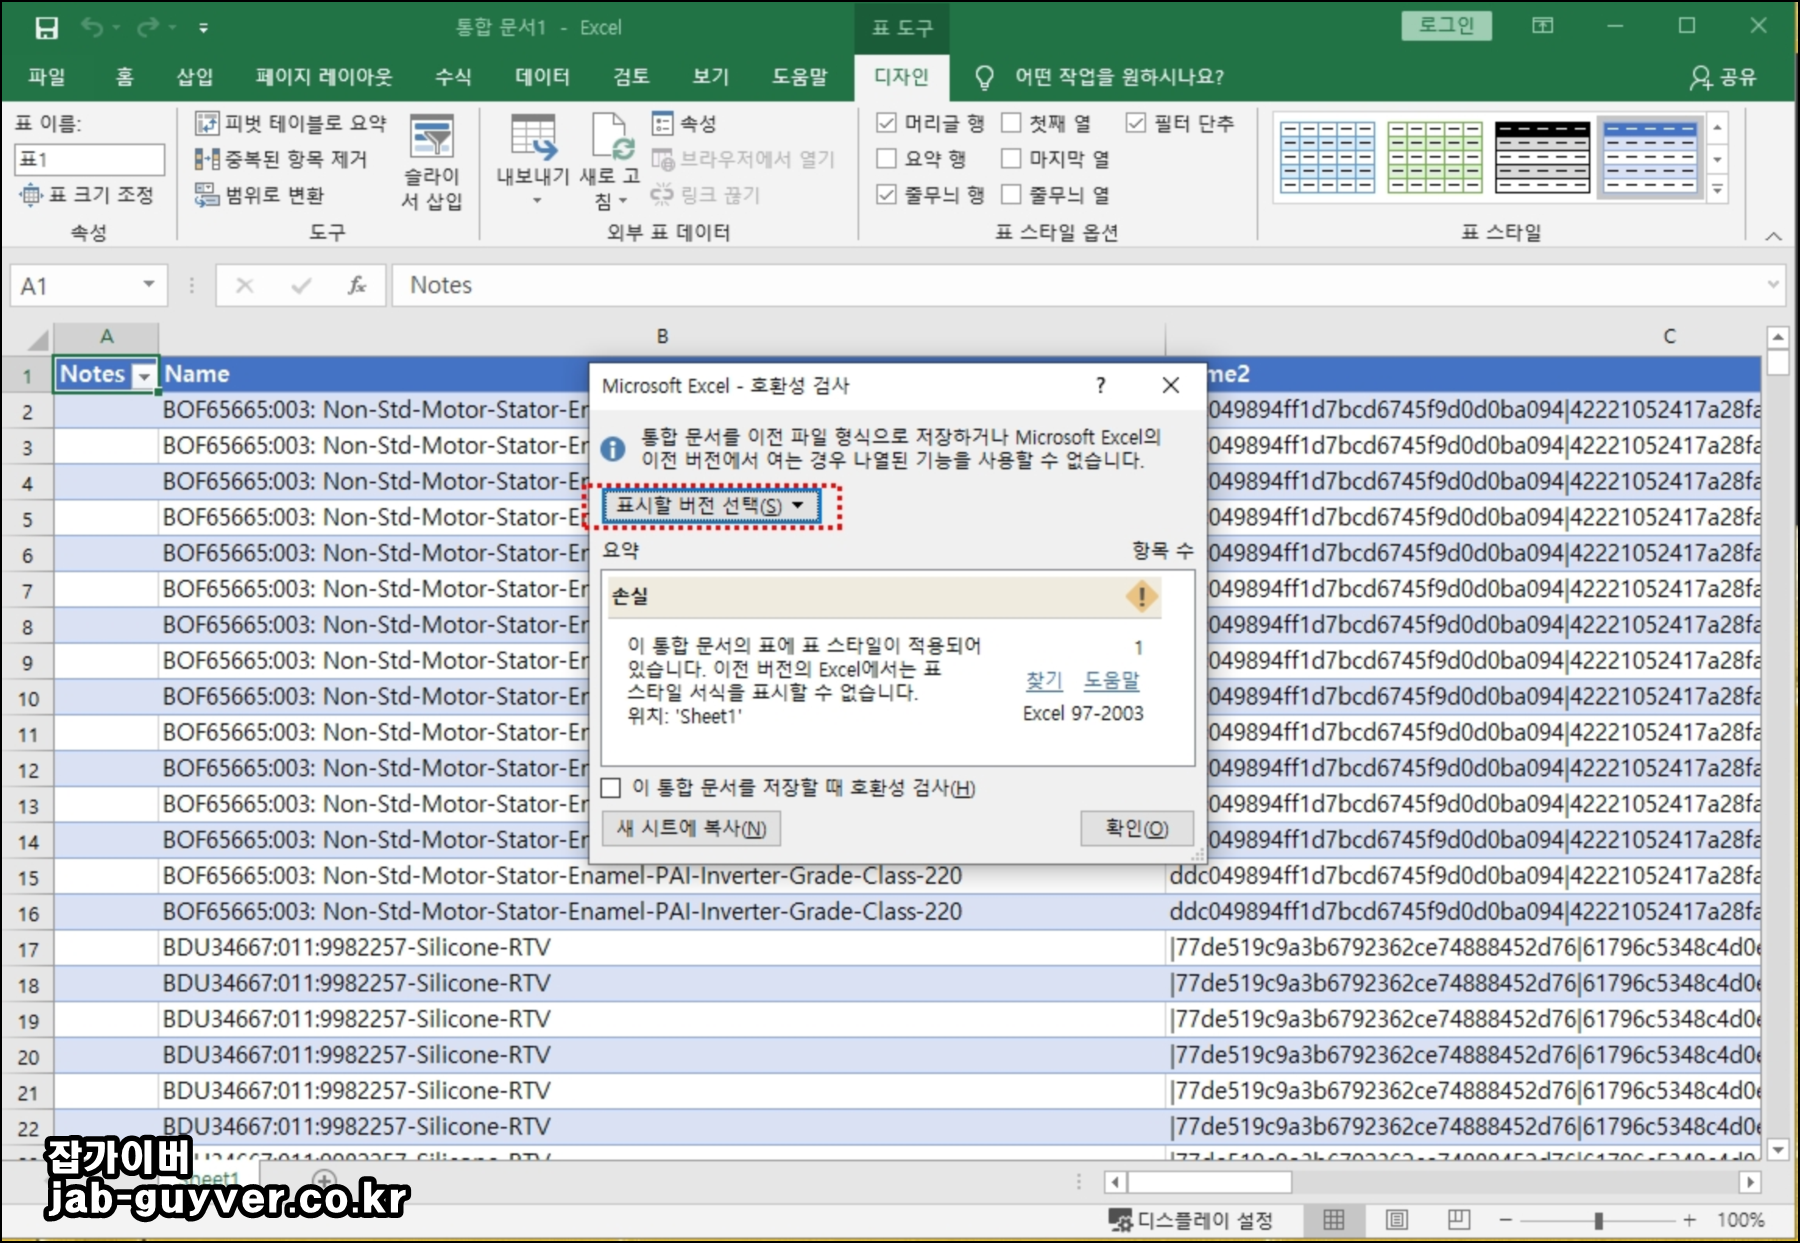The image size is (1800, 1243).
Task: Click 링크 끊기 unlink icon
Action: (662, 194)
